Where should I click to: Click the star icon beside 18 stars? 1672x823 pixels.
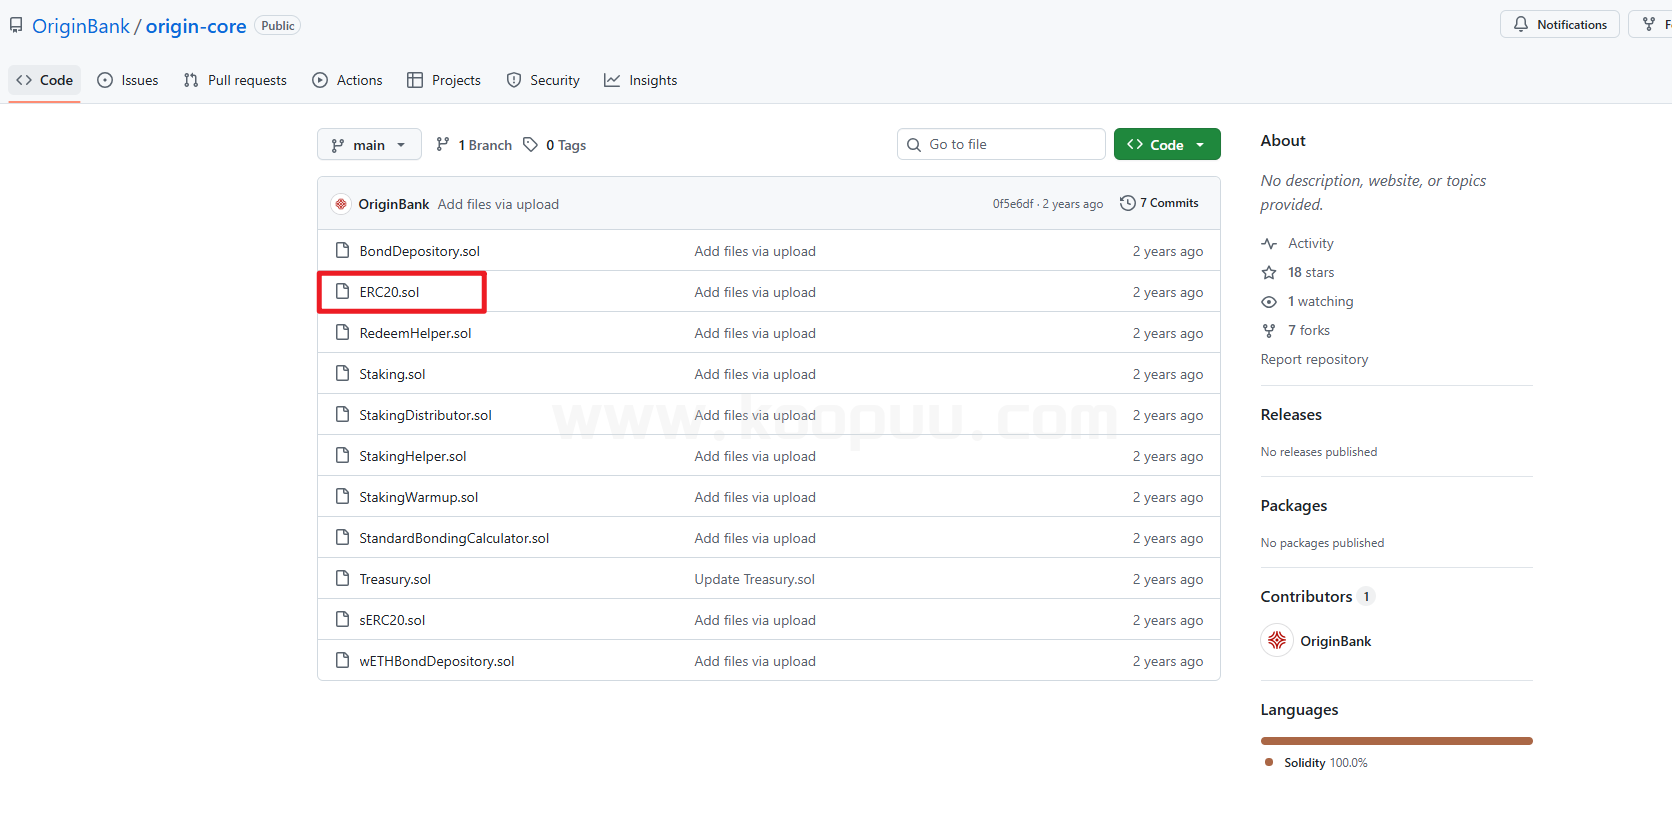[1269, 272]
